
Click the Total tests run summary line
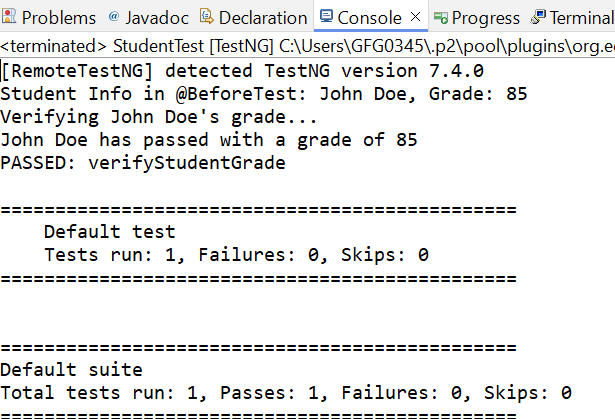[286, 393]
